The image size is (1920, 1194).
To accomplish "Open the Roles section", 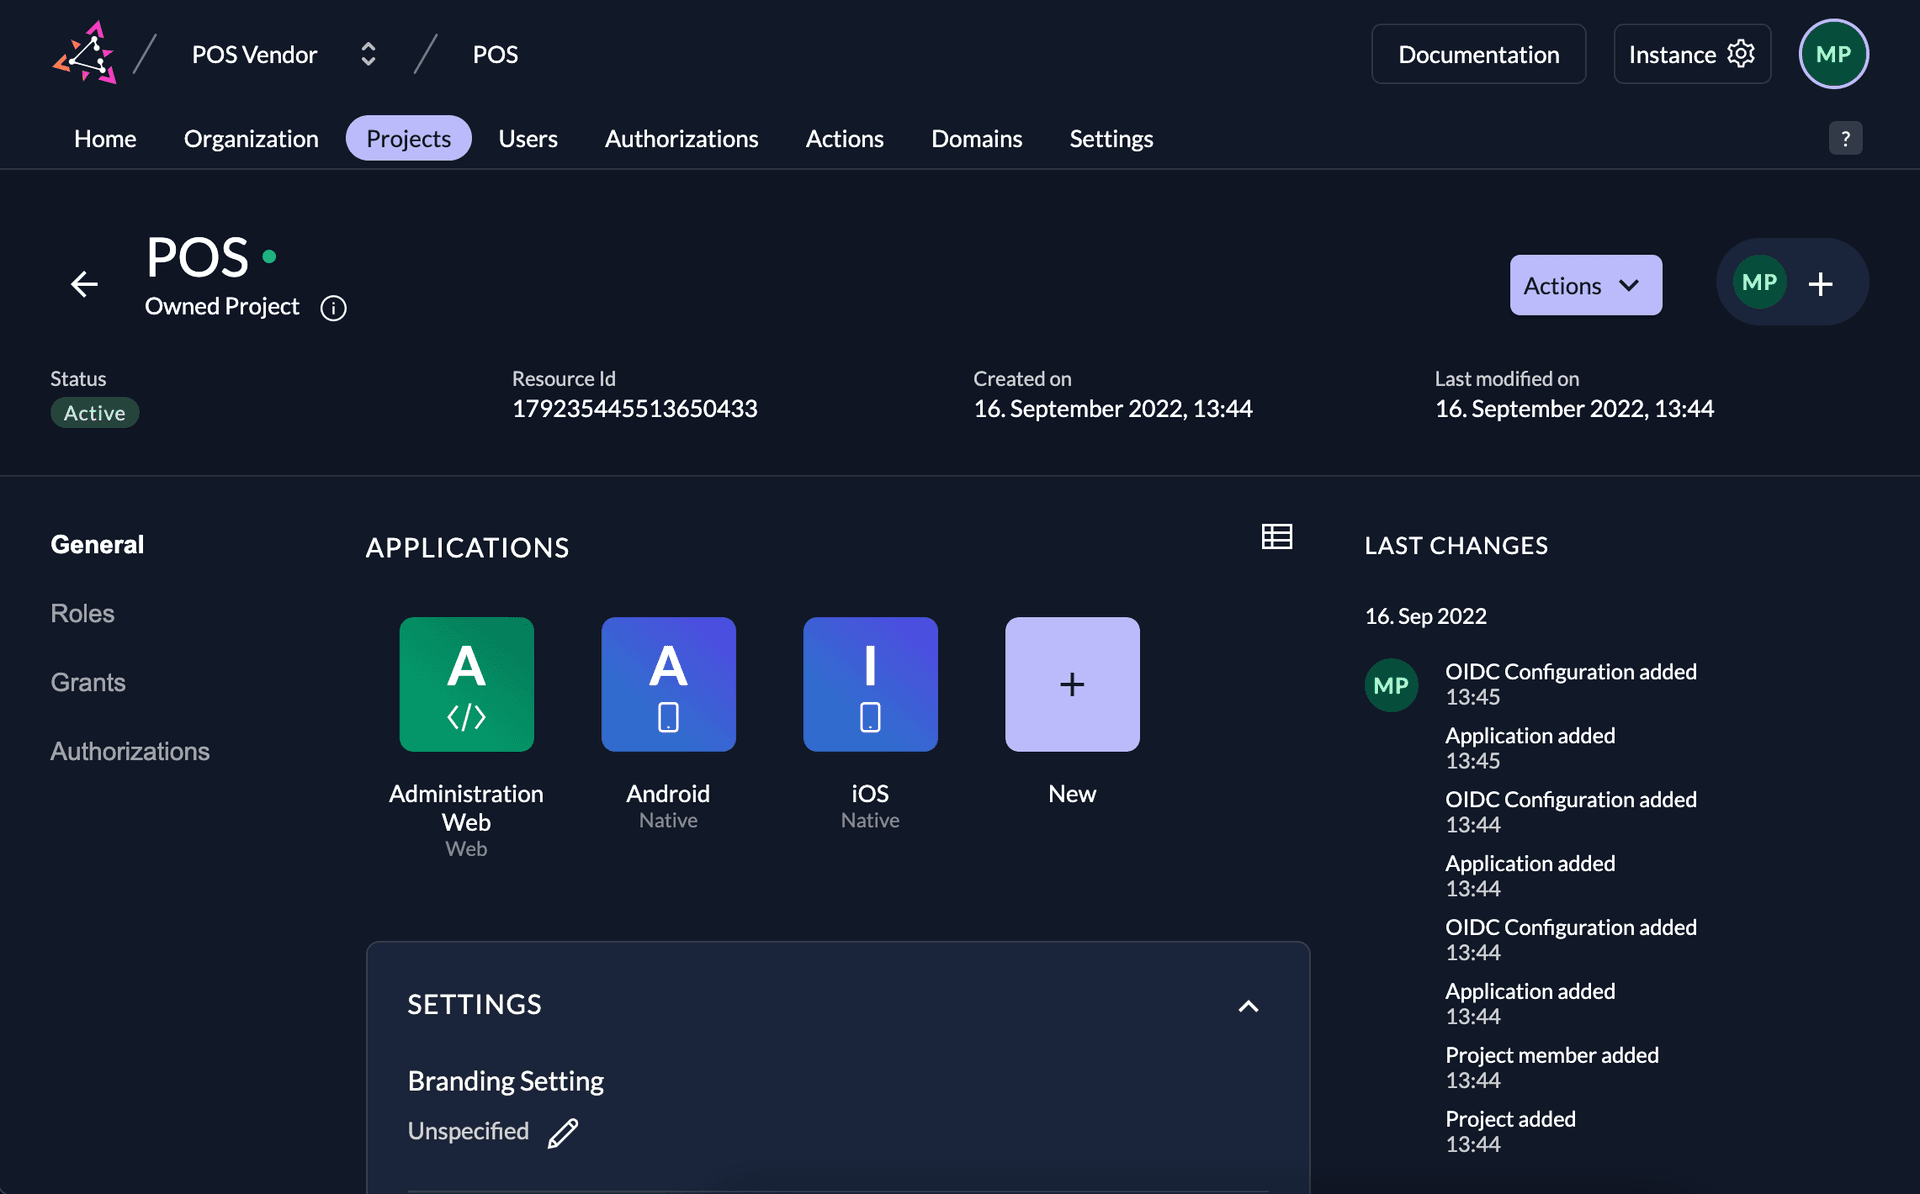I will tap(83, 612).
